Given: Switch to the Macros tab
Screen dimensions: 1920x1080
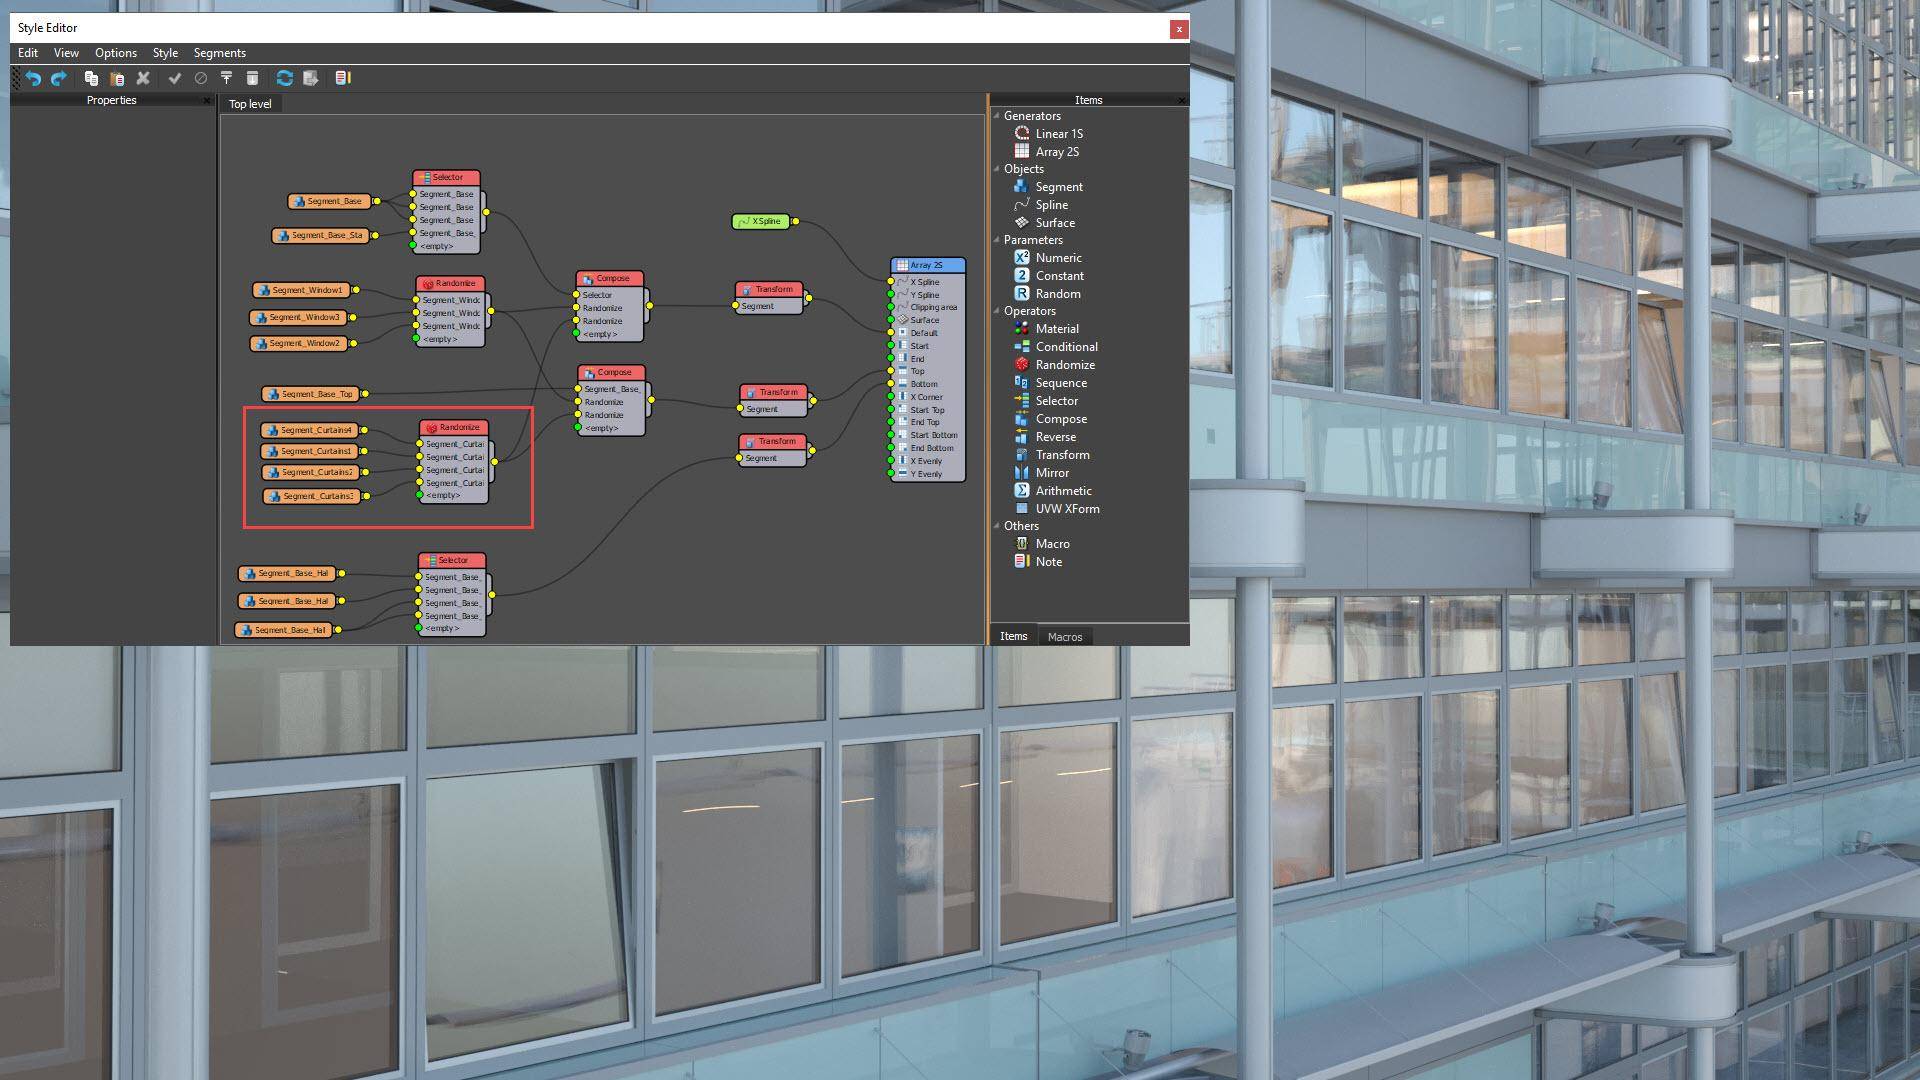Looking at the screenshot, I should (x=1065, y=637).
